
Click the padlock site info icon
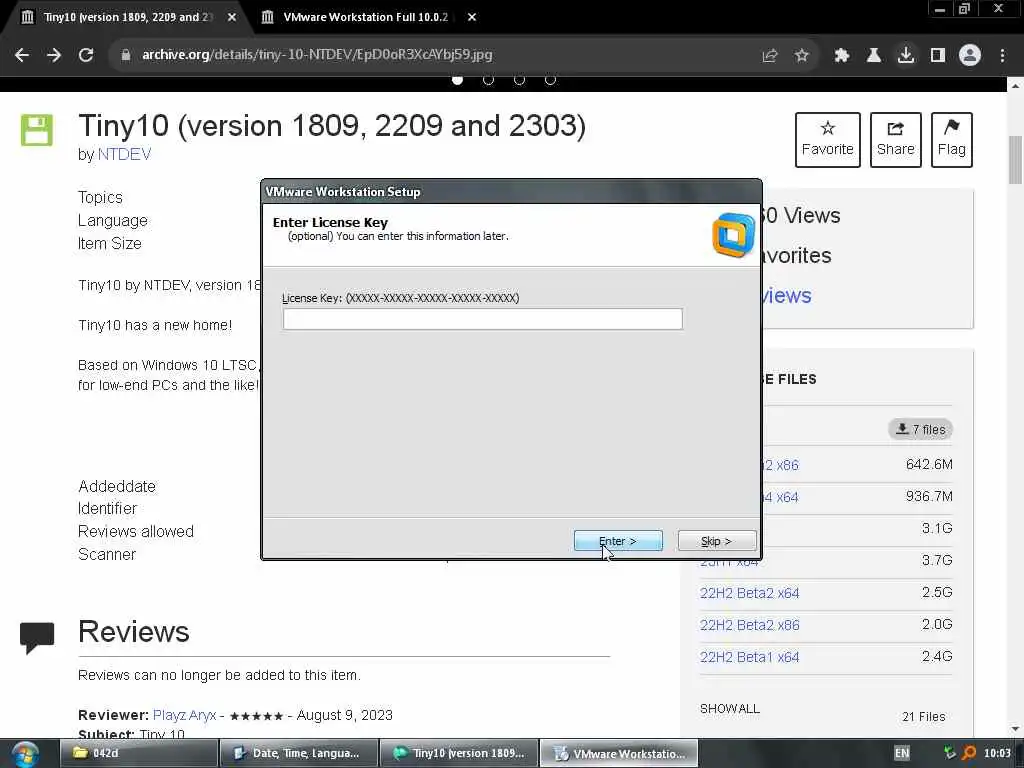[126, 56]
